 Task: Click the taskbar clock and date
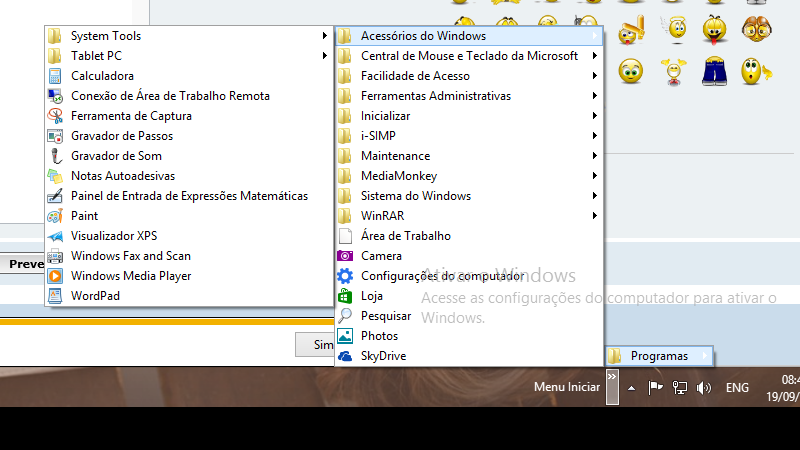tap(783, 388)
